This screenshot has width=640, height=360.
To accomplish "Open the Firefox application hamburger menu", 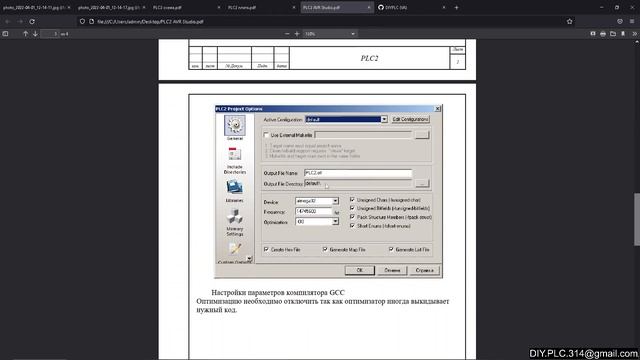I will coord(632,21).
